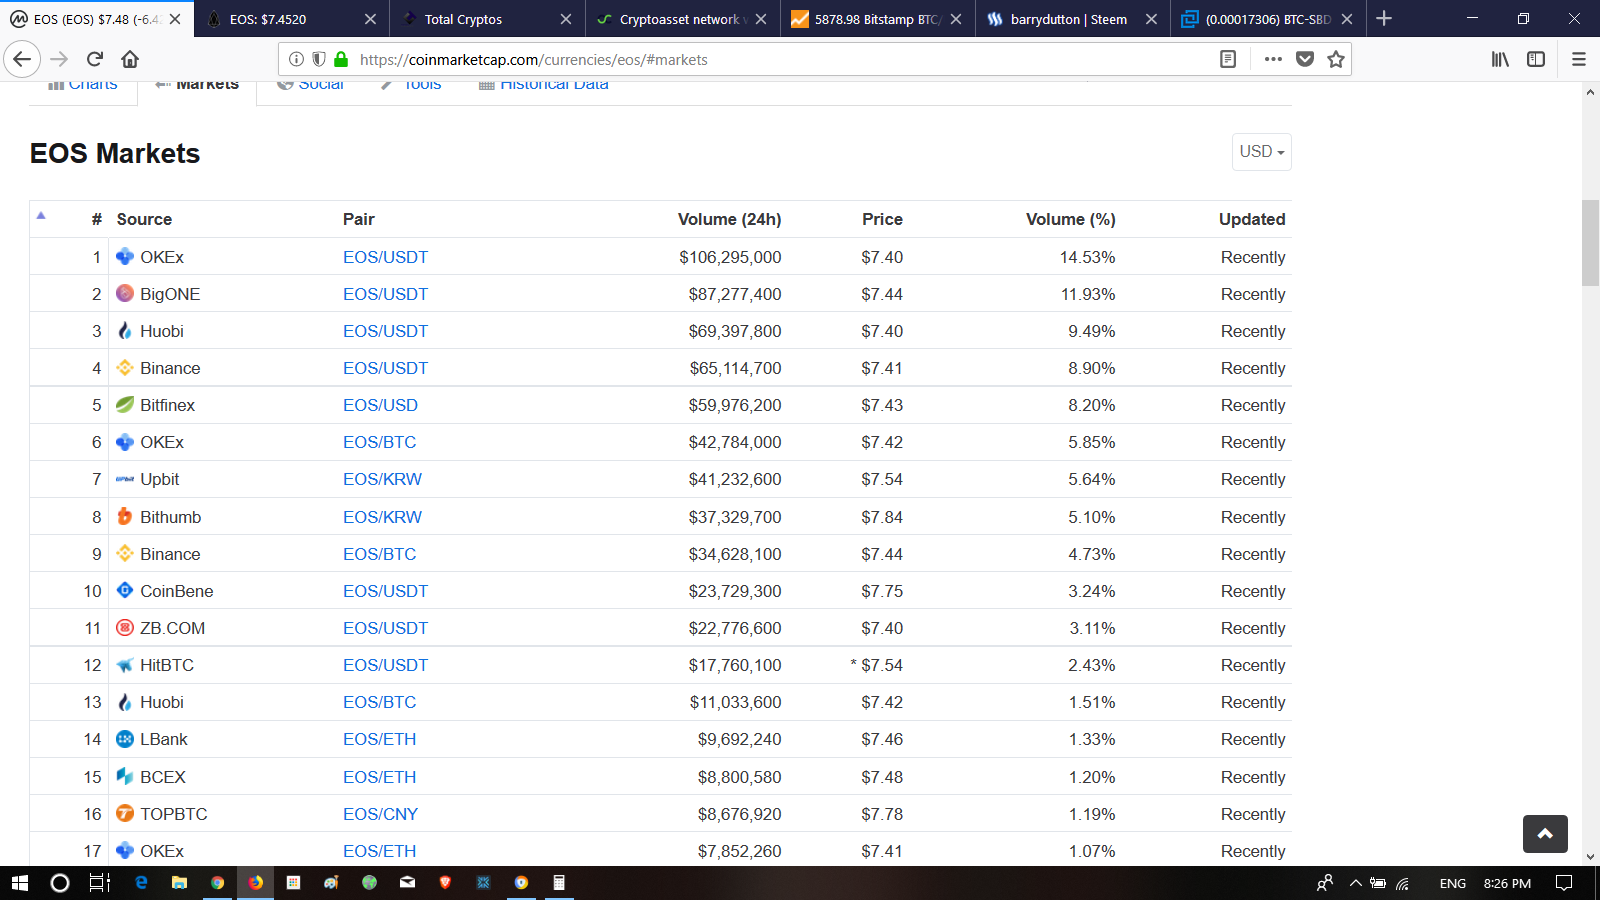Sort table by rank number arrow
Screen dimensions: 1600x900
tap(41, 215)
